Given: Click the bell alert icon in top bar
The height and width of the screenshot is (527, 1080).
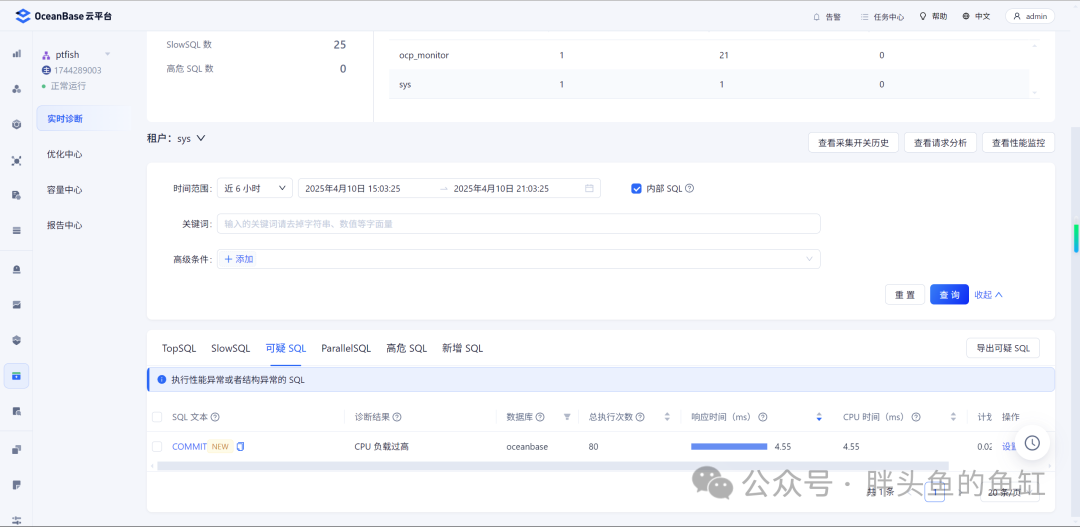Looking at the screenshot, I should tap(817, 17).
